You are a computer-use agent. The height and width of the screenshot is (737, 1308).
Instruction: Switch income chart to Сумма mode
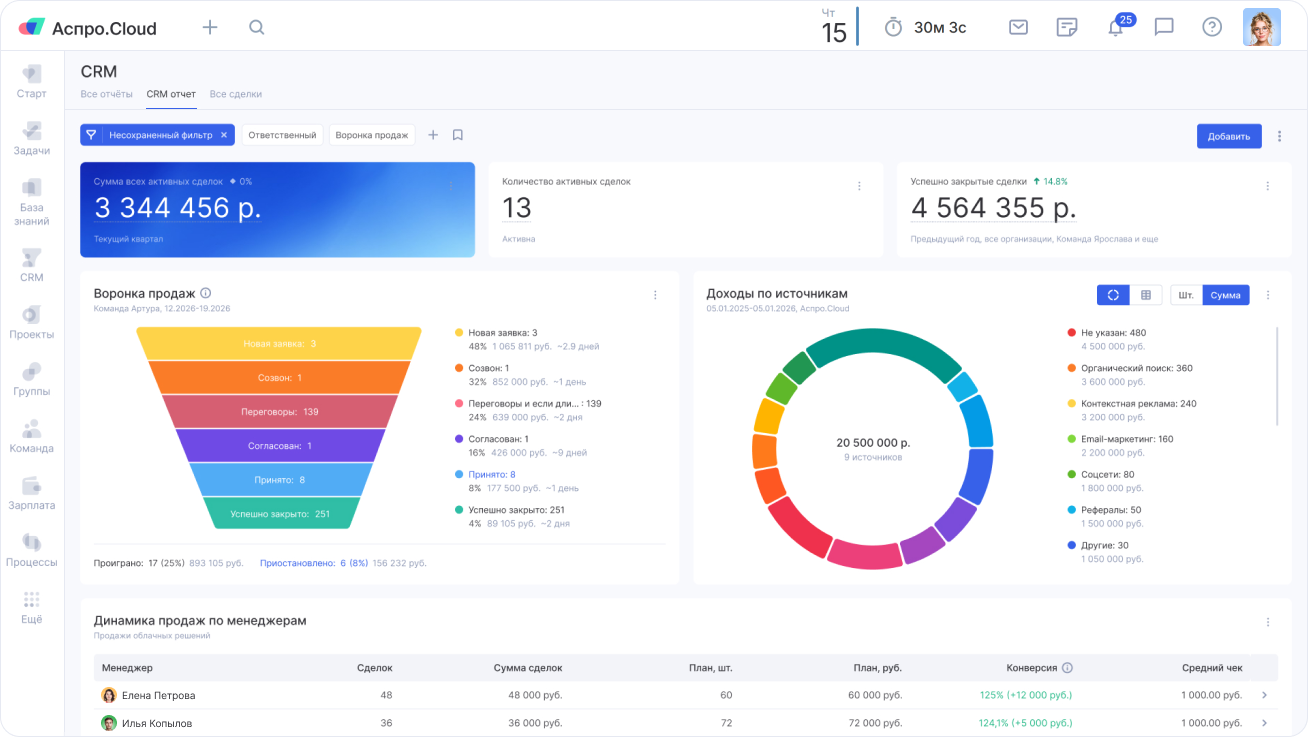click(1225, 295)
